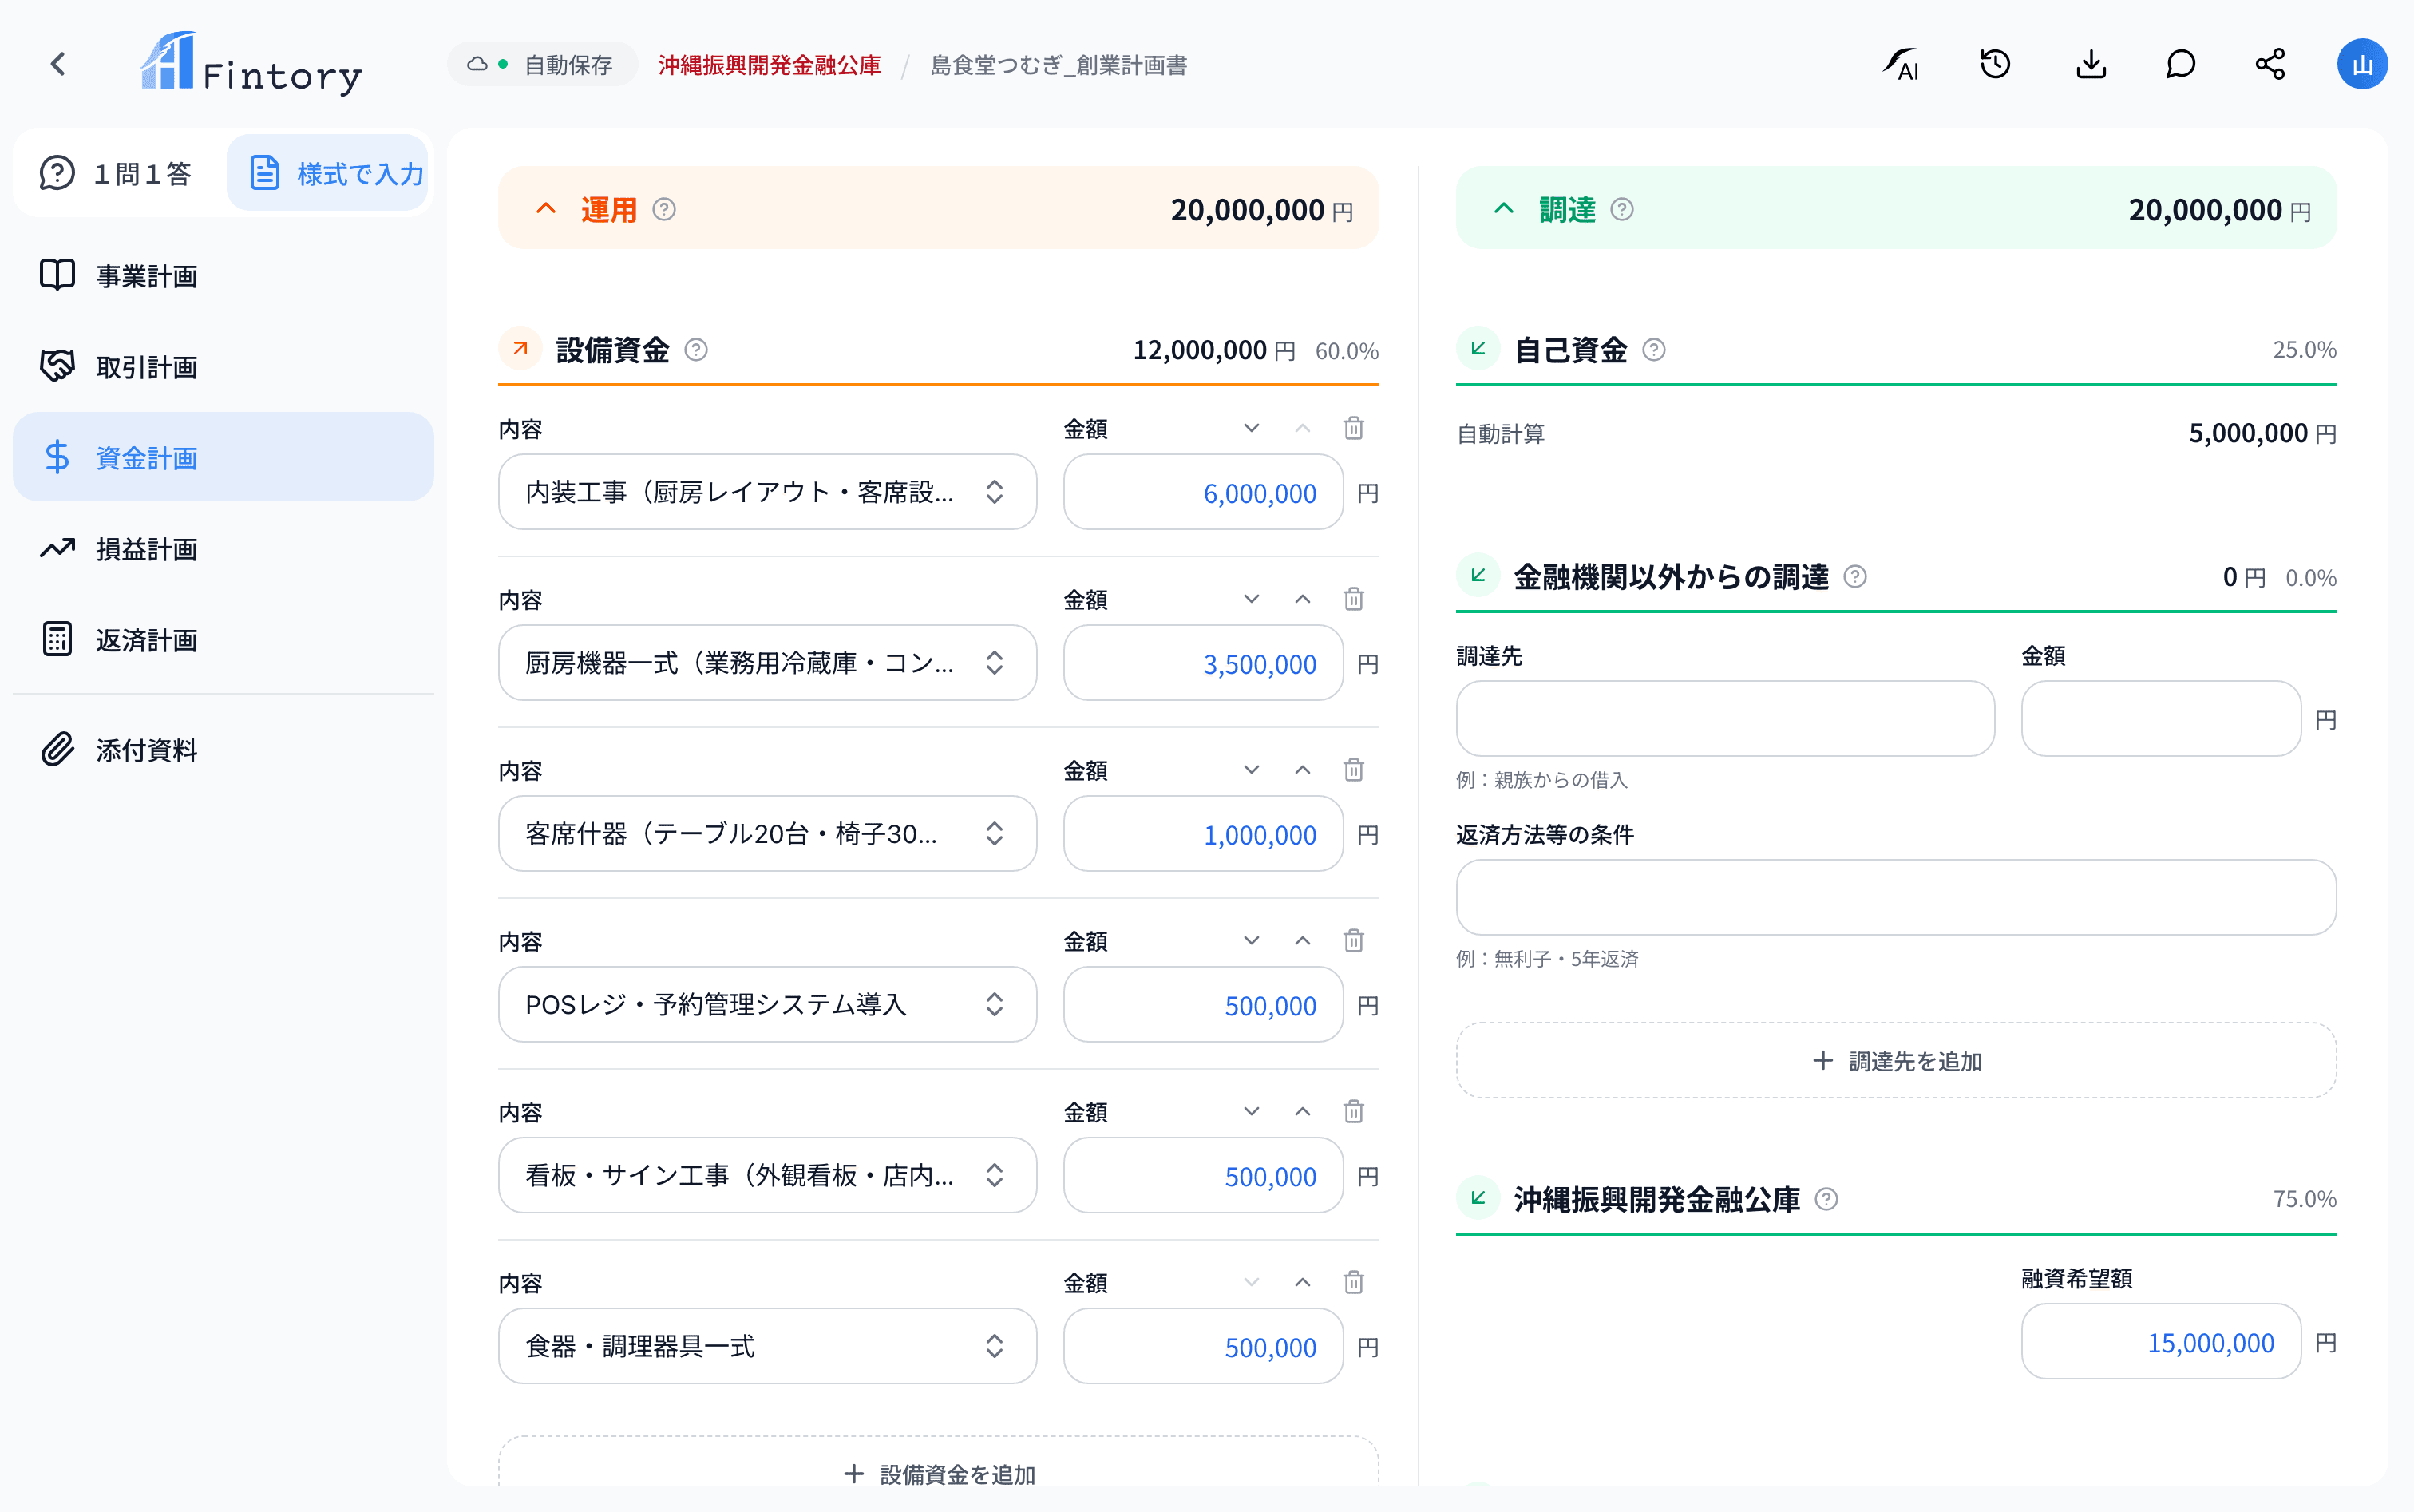
Task: Click the 6,000,000 amount field
Action: point(1203,492)
